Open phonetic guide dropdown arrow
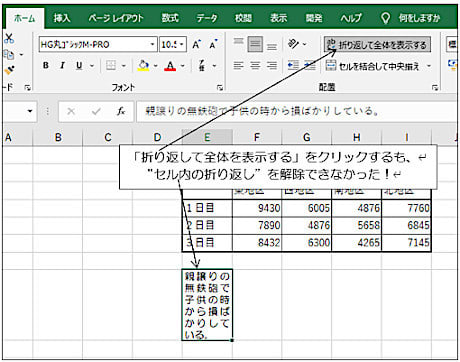 tap(214, 66)
